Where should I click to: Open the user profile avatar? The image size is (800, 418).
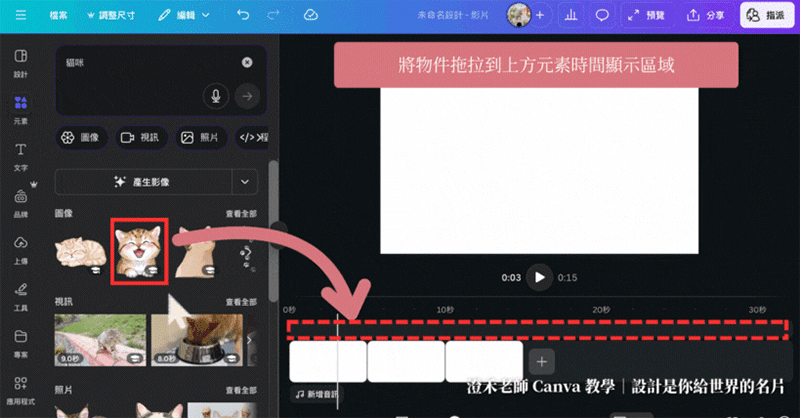coord(518,15)
